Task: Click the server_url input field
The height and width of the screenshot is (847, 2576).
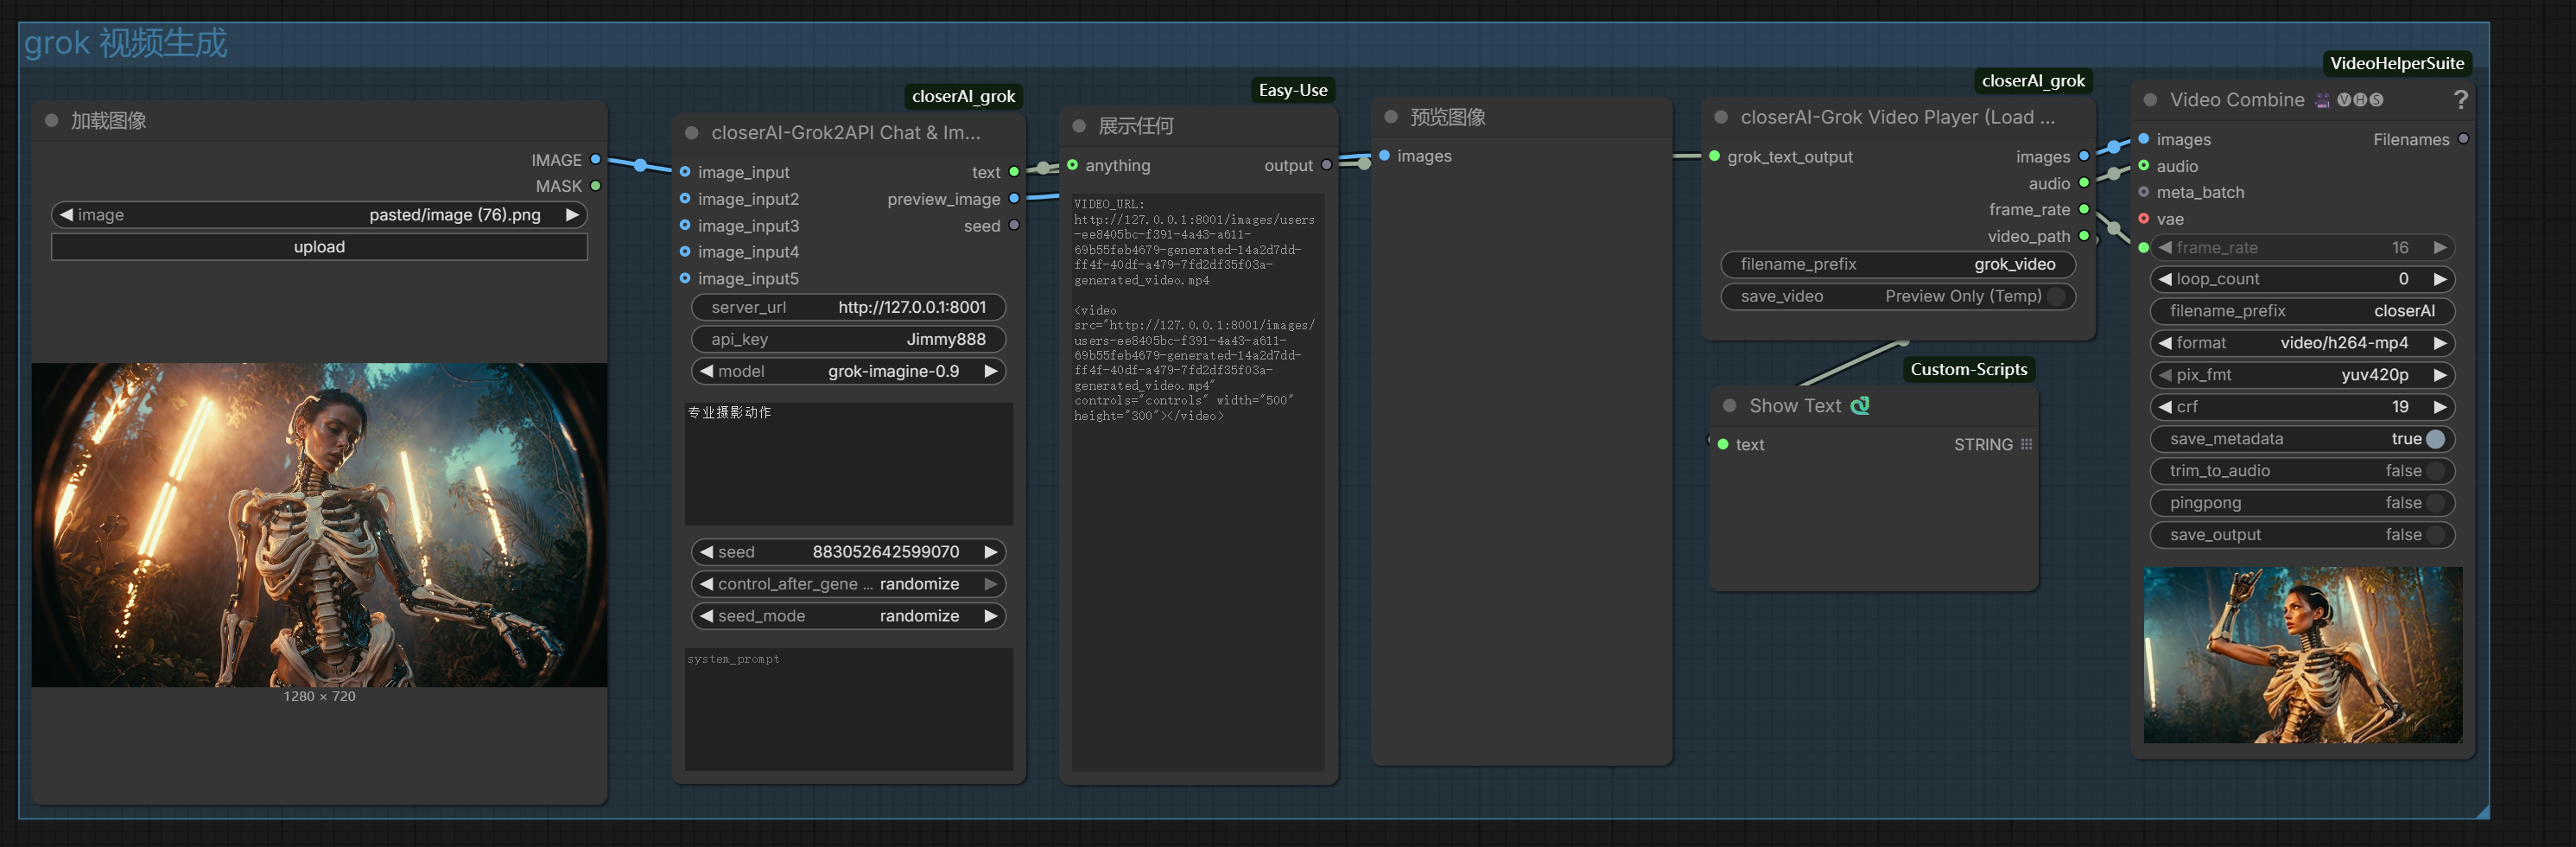Action: pyautogui.click(x=848, y=308)
